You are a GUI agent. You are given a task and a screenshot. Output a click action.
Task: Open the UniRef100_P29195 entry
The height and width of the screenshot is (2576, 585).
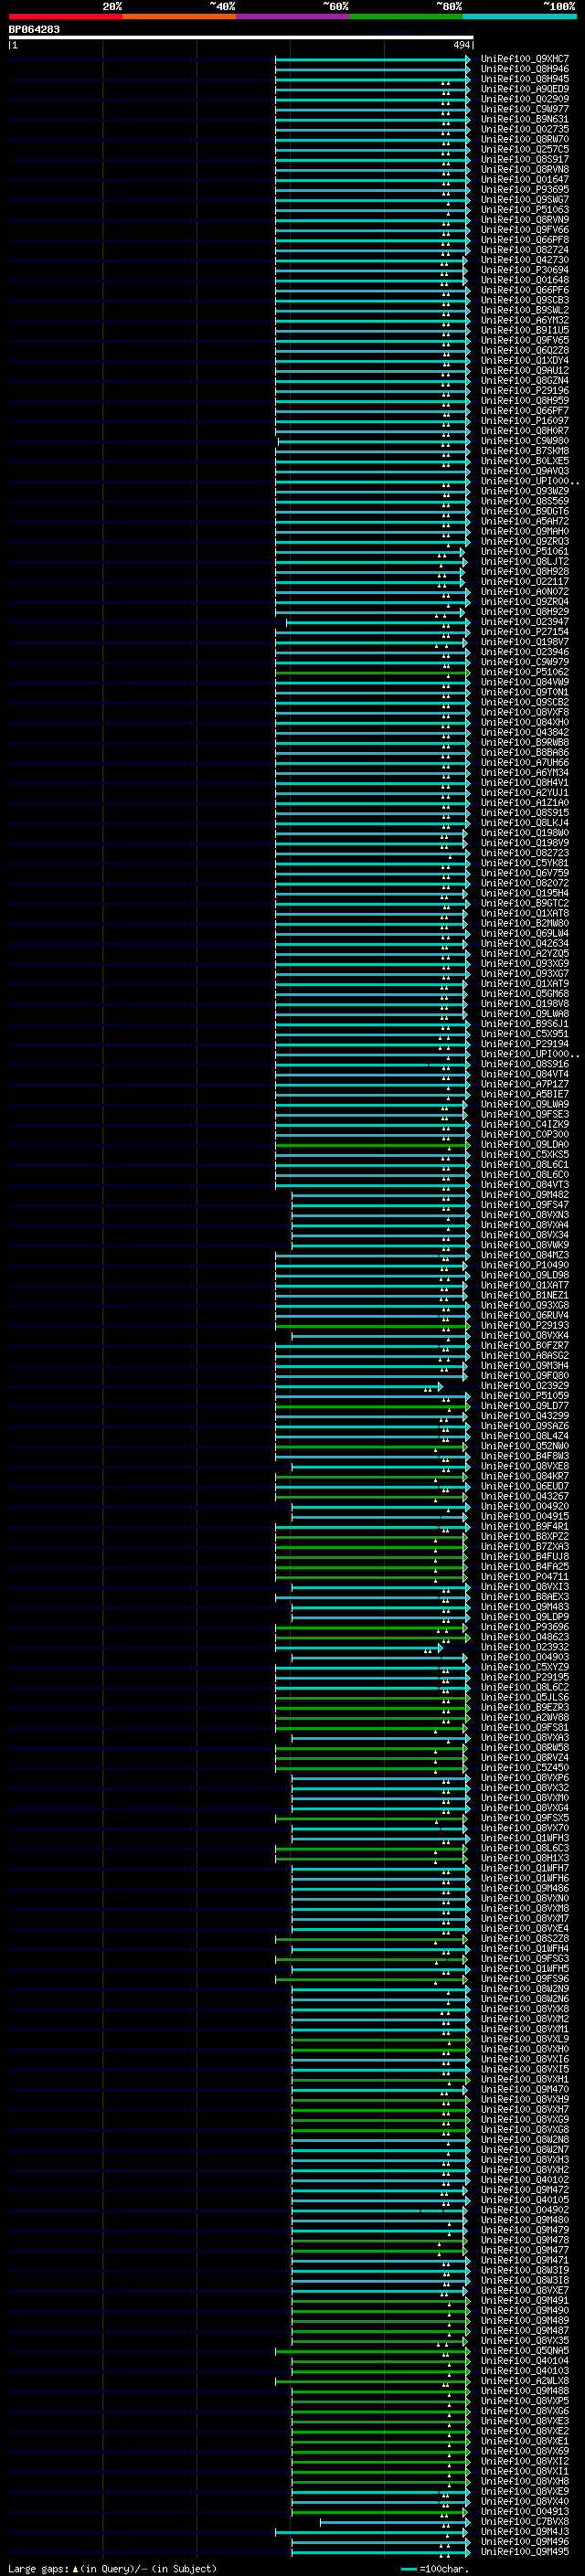tap(525, 1678)
